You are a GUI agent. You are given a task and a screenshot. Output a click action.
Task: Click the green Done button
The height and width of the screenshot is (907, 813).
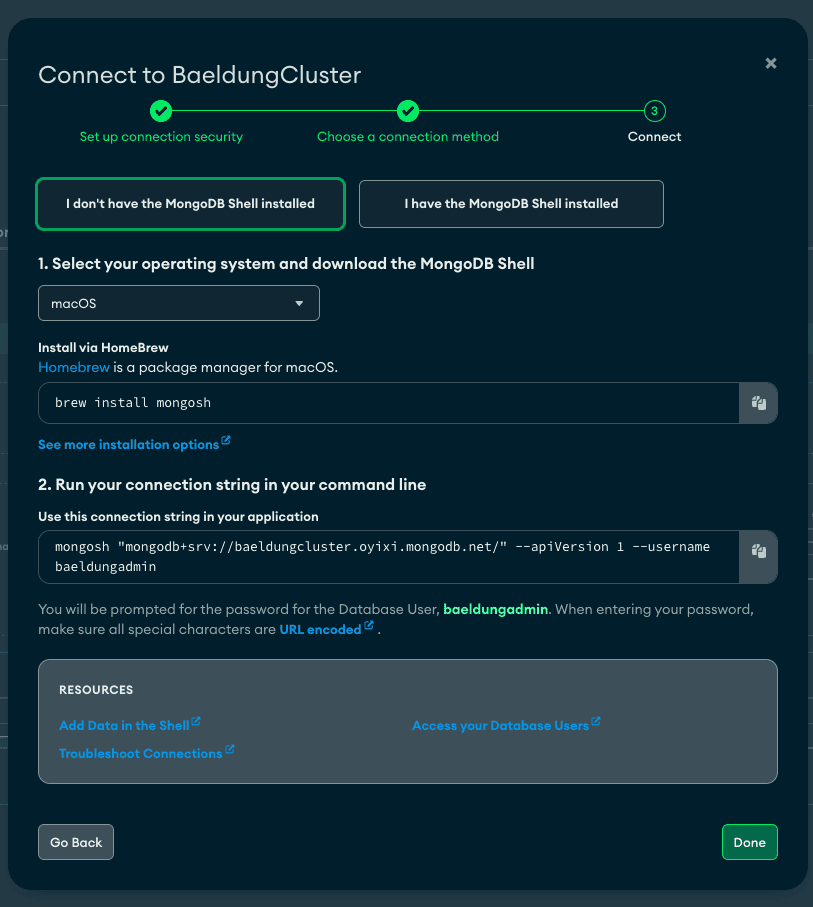(x=749, y=842)
